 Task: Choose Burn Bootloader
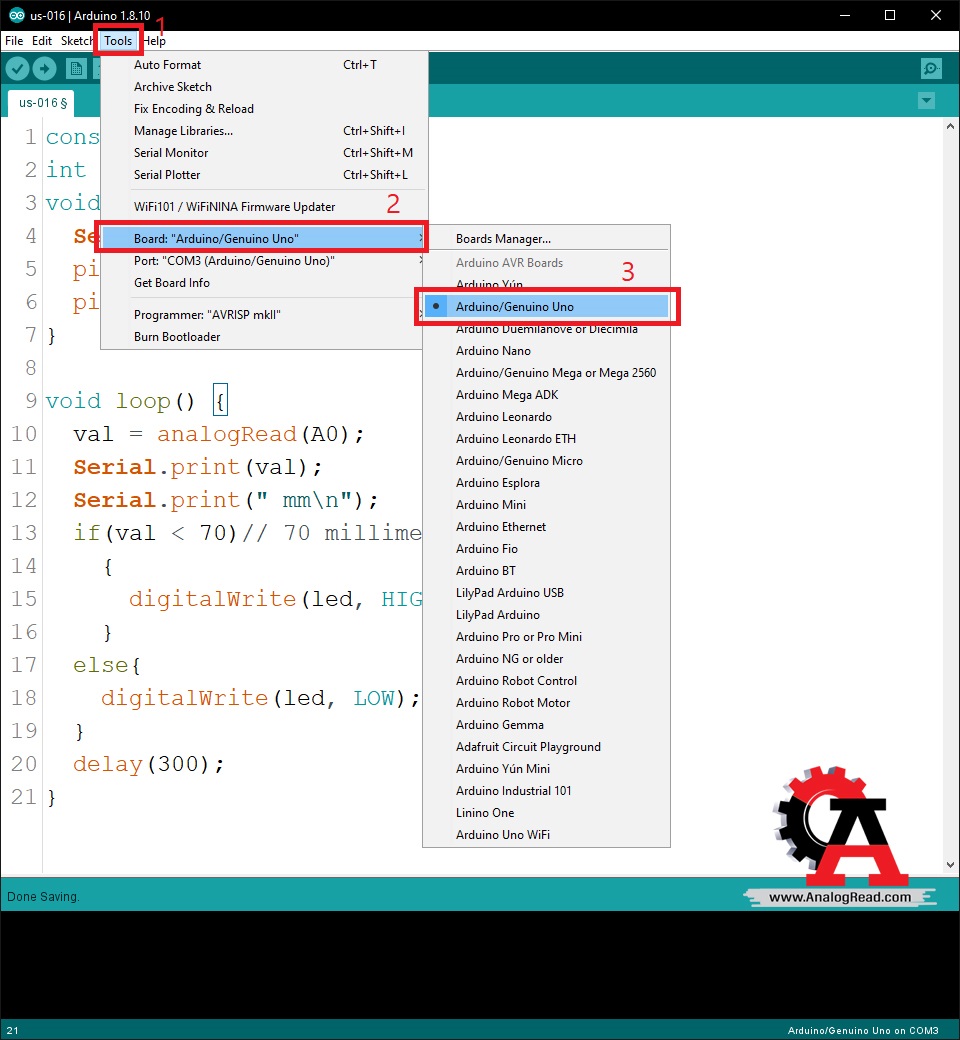(263, 336)
